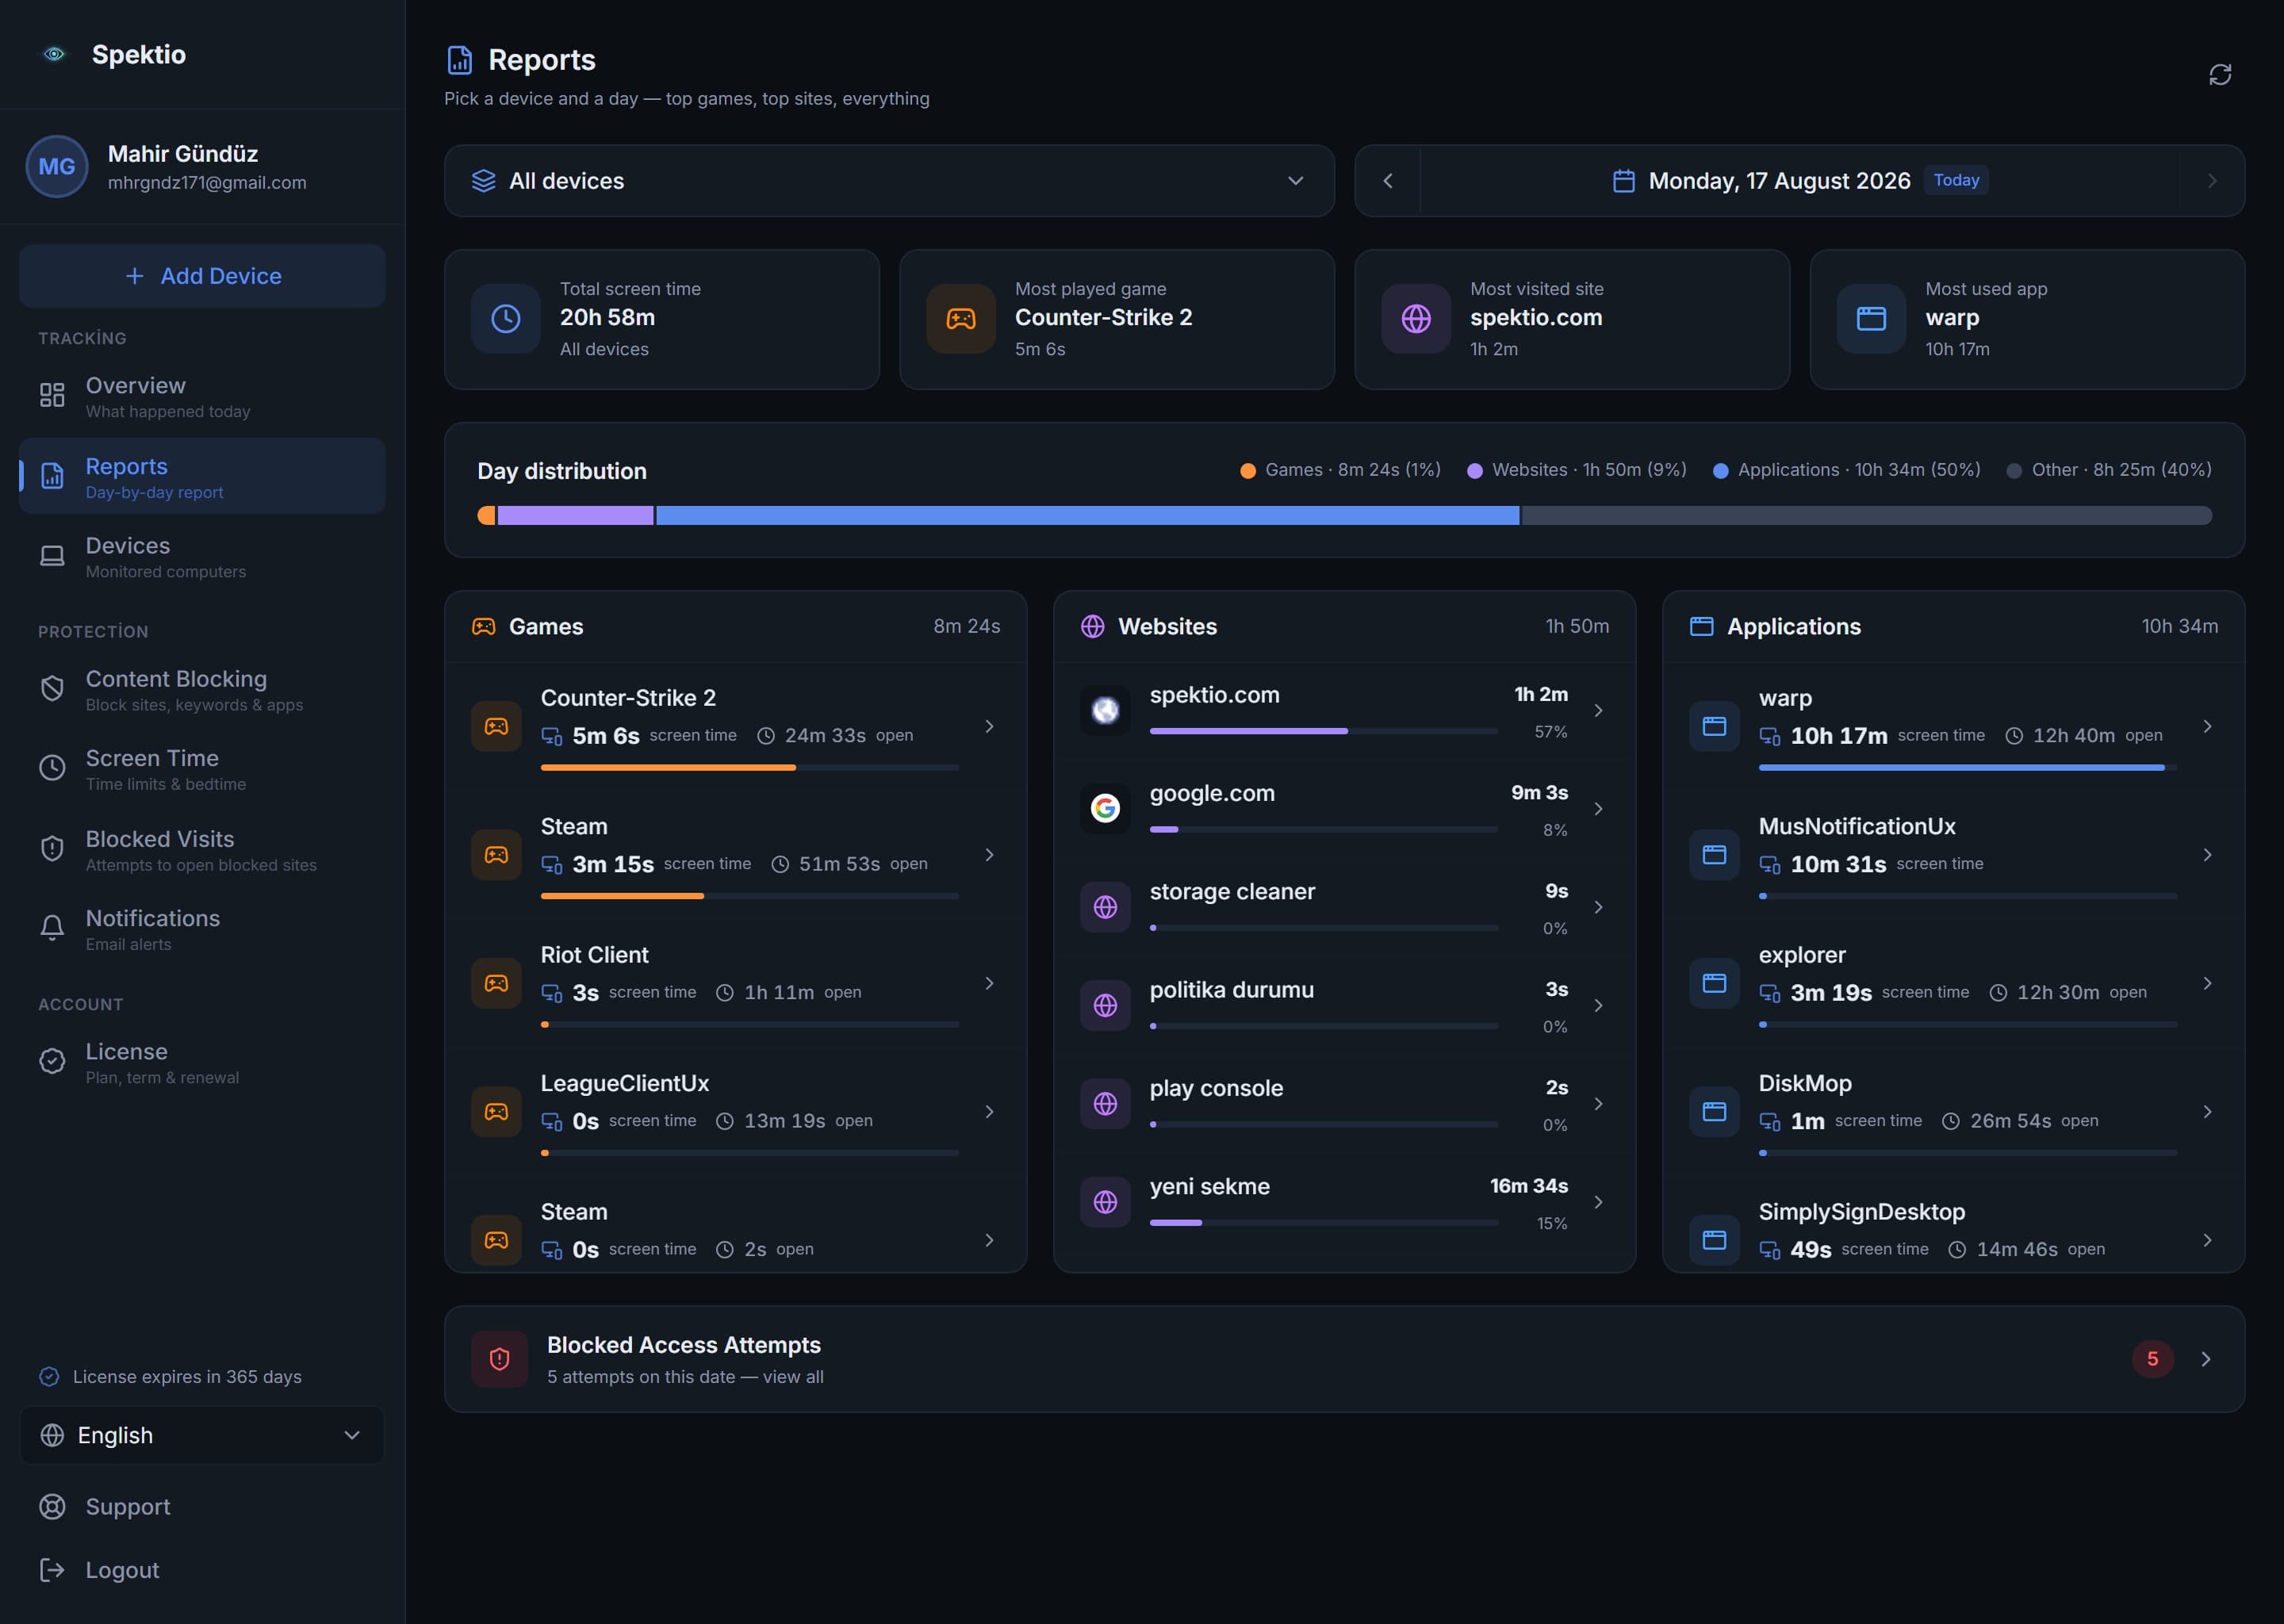Open the All devices dropdown

coord(889,181)
